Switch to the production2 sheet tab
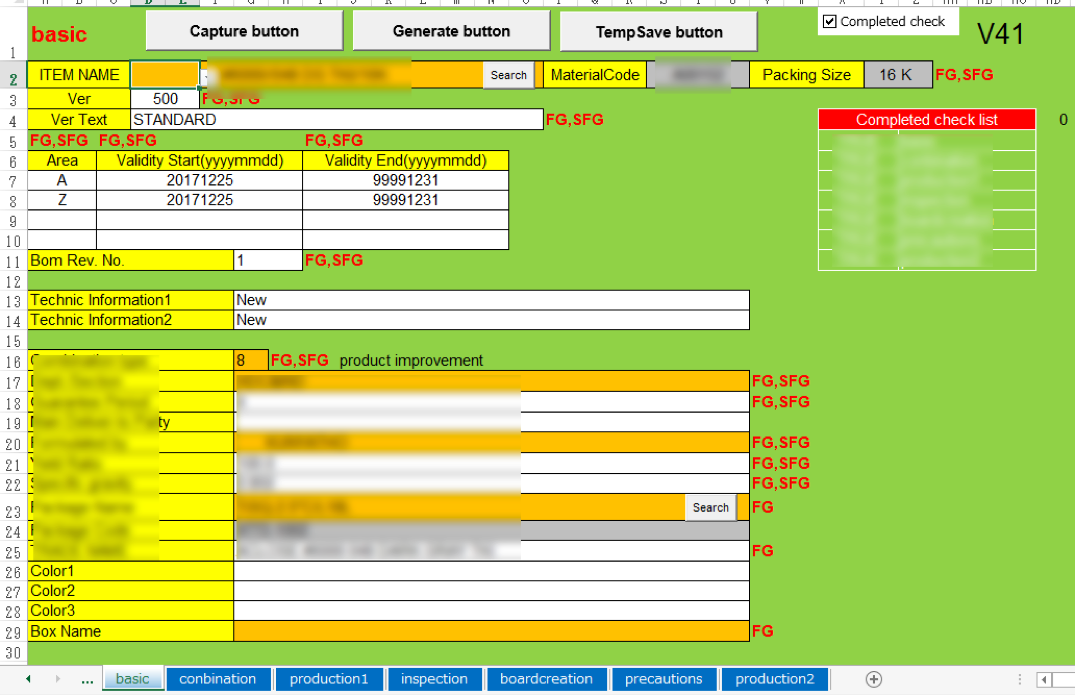 pos(775,679)
